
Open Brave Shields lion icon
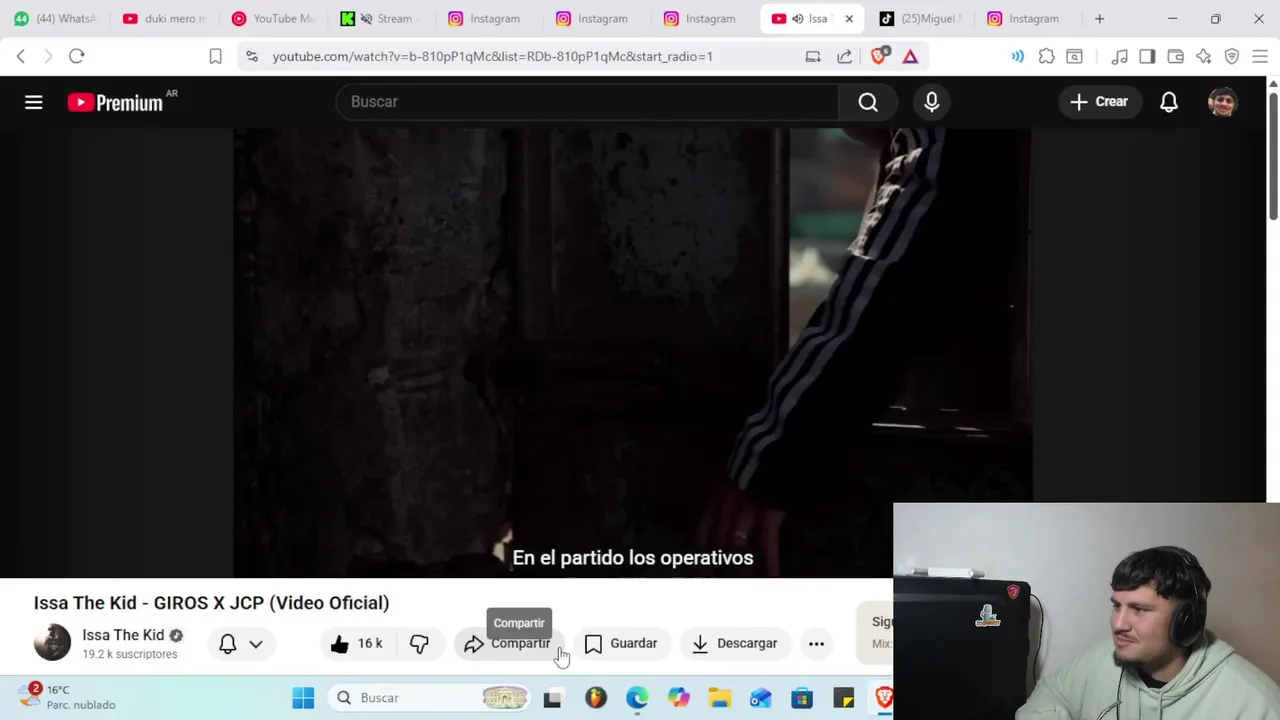click(x=879, y=56)
